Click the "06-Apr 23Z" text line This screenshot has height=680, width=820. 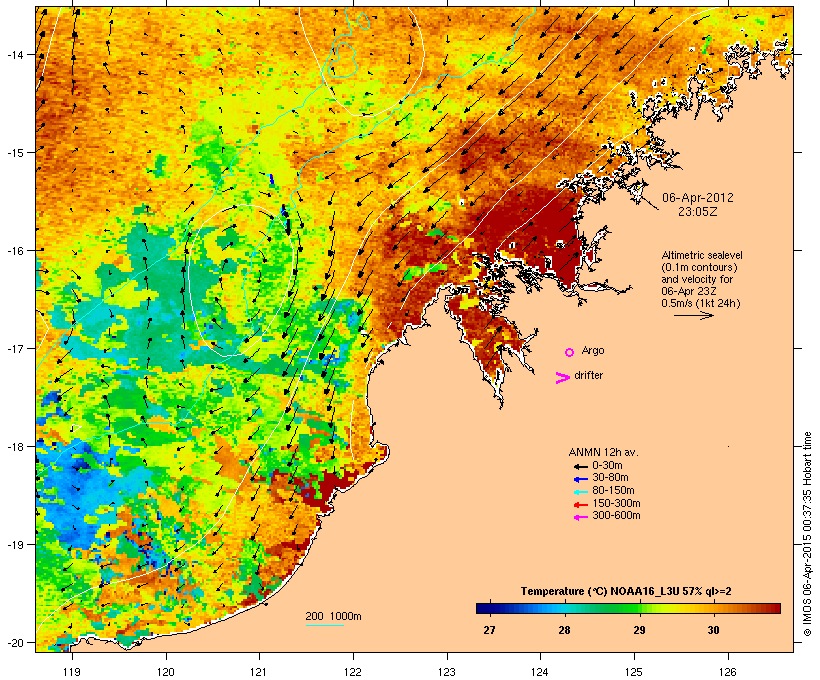[689, 291]
